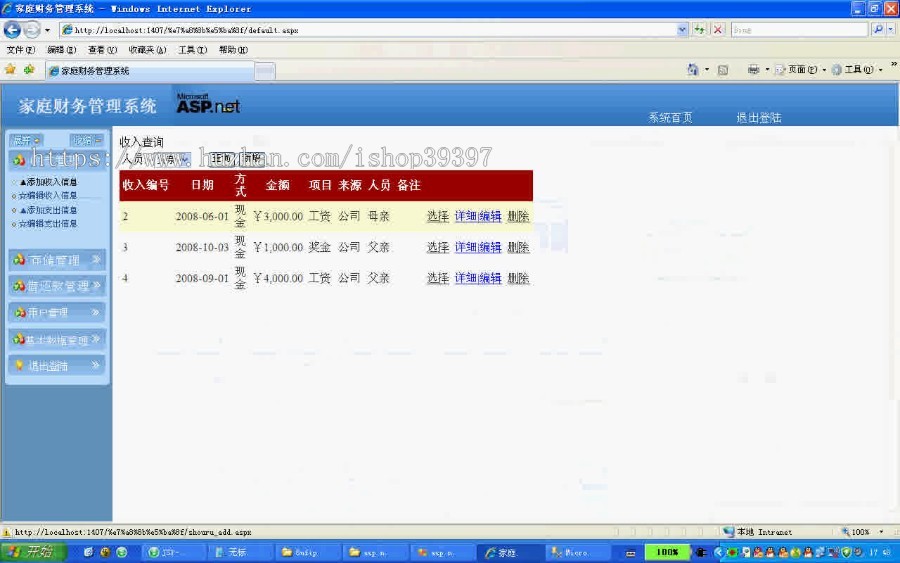Expand the 基本数据管理 sidebar section

[57, 339]
